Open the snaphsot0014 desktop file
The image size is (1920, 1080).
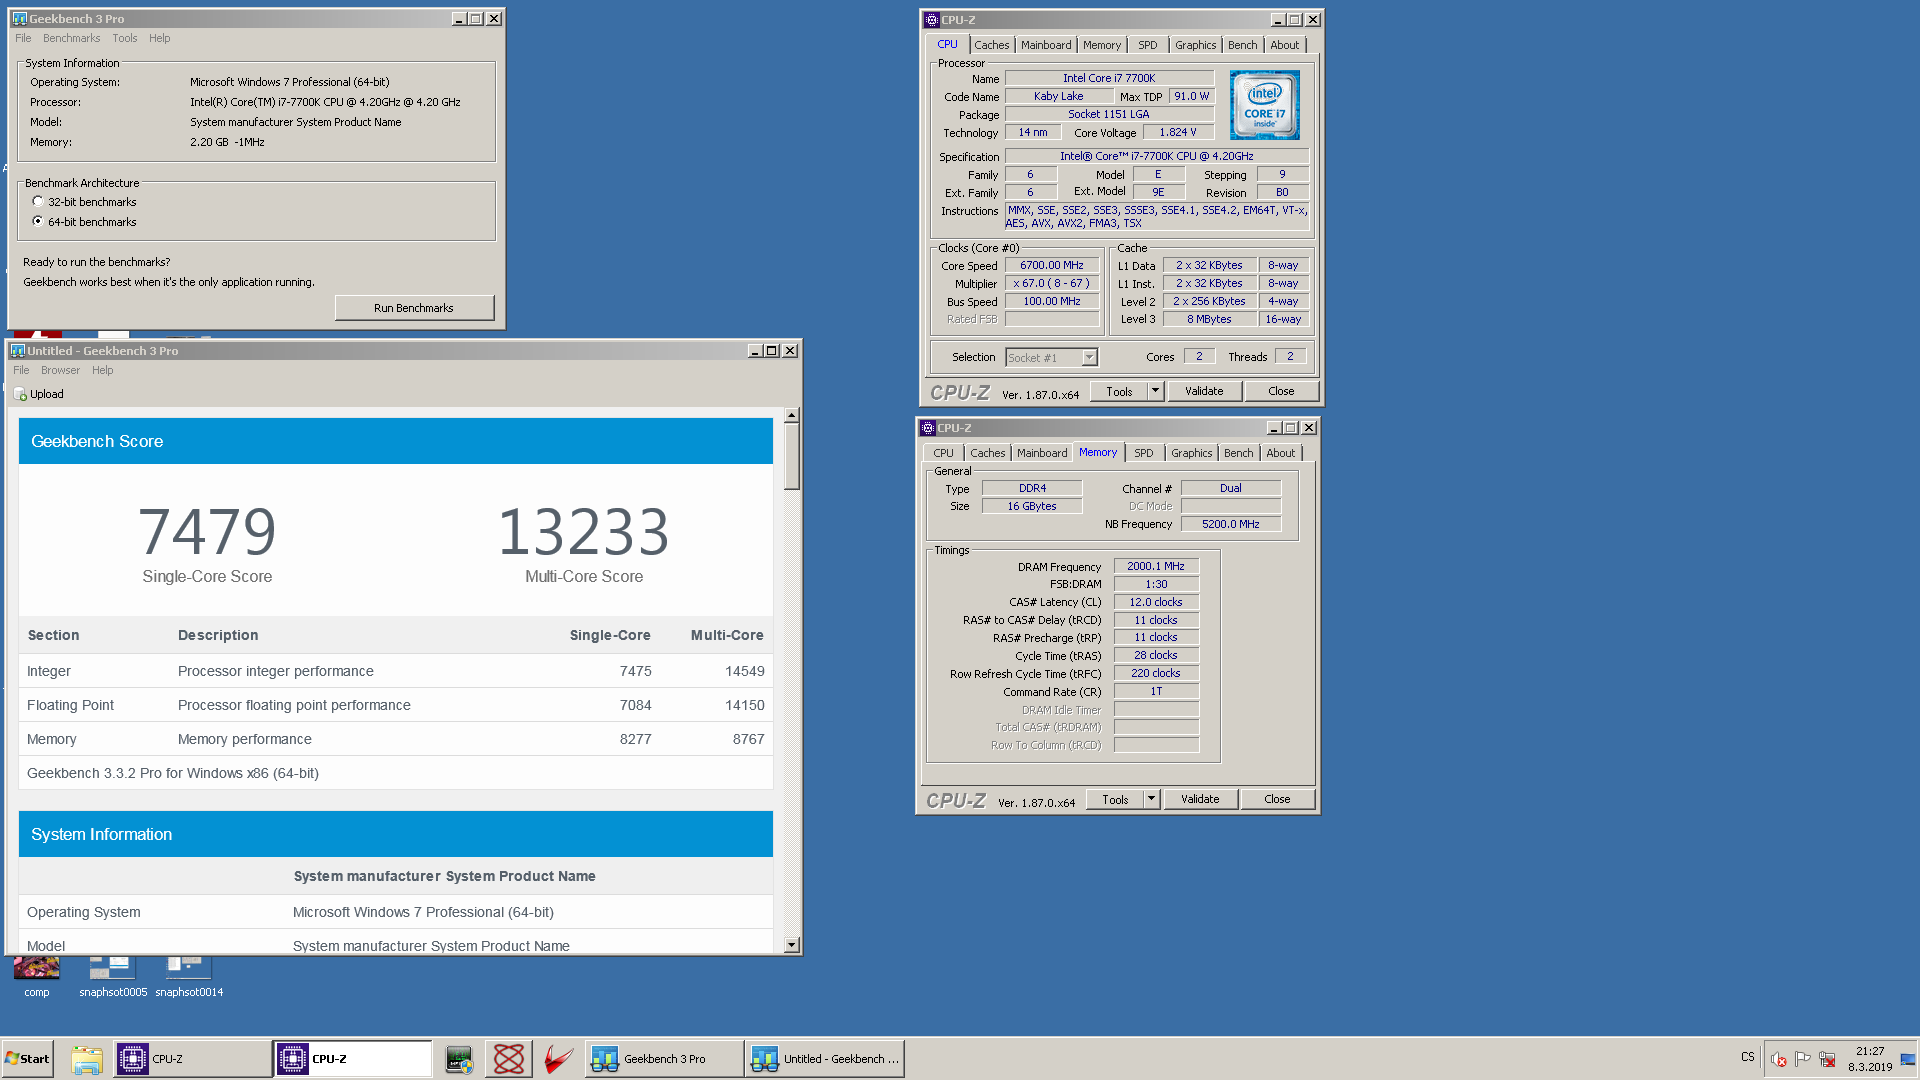click(189, 977)
